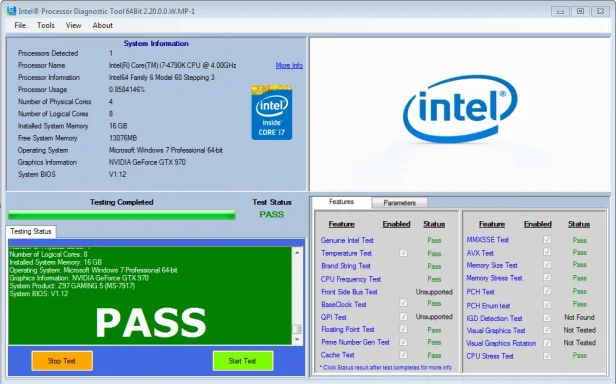The width and height of the screenshot is (616, 384).
Task: Click the testing log scroll up arrow
Action: pos(297,252)
